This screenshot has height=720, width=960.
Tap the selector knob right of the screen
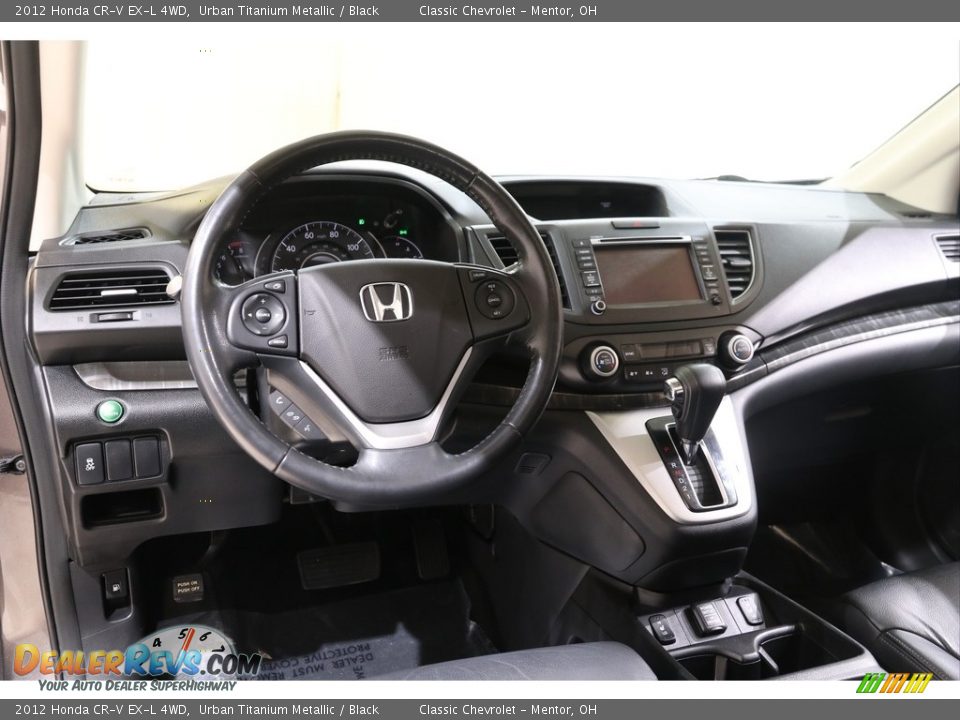pyautogui.click(x=714, y=299)
